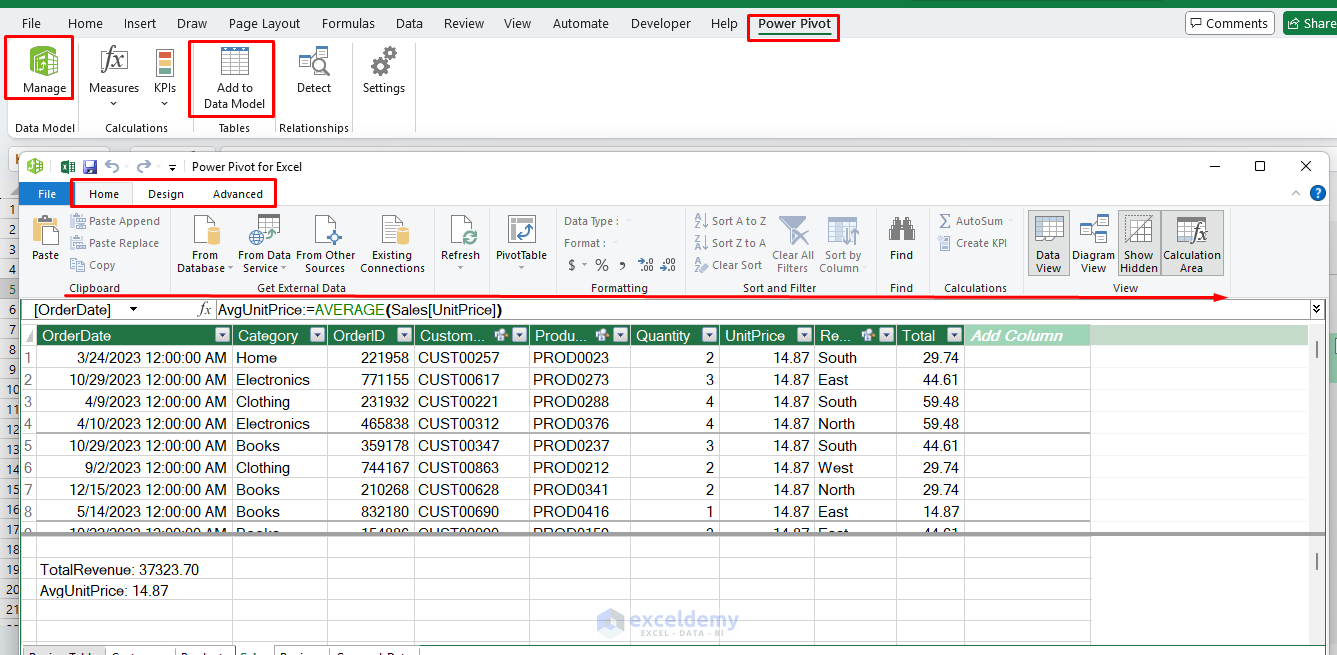The width and height of the screenshot is (1337, 655).
Task: Toggle Show Hidden
Action: tap(1139, 244)
